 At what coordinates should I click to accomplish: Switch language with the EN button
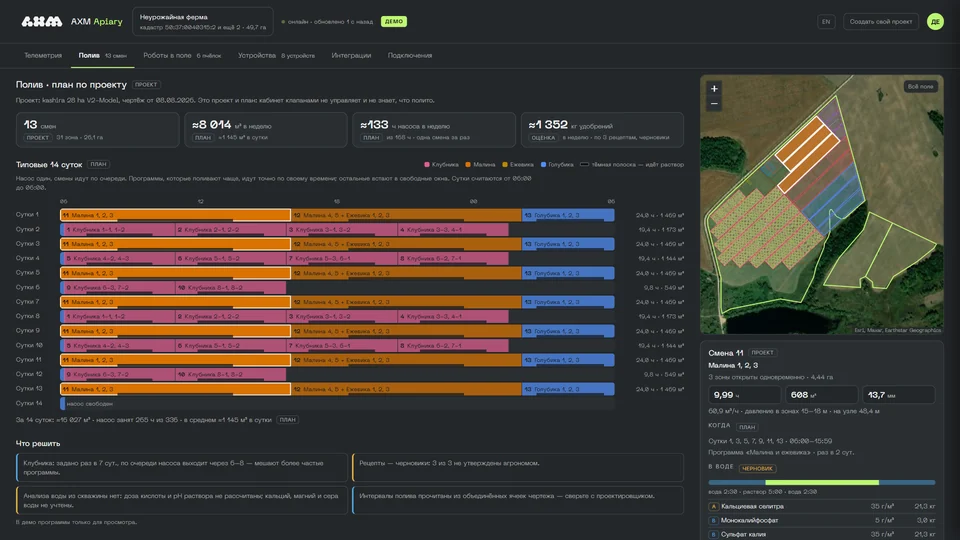point(826,21)
